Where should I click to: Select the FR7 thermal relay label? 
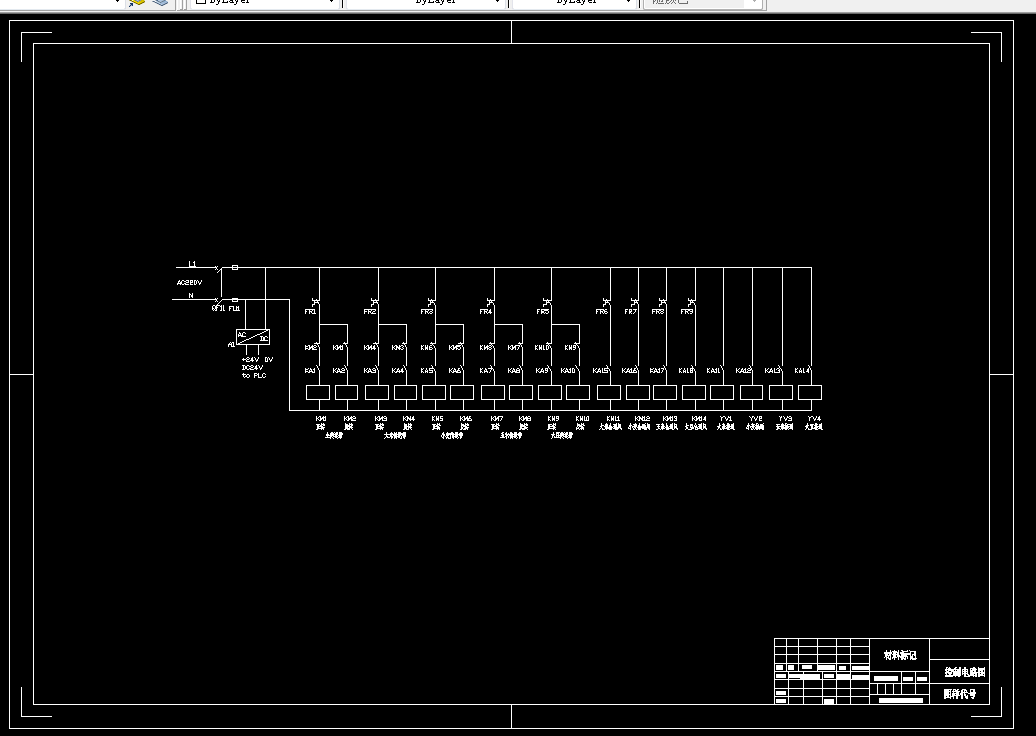coord(630,311)
